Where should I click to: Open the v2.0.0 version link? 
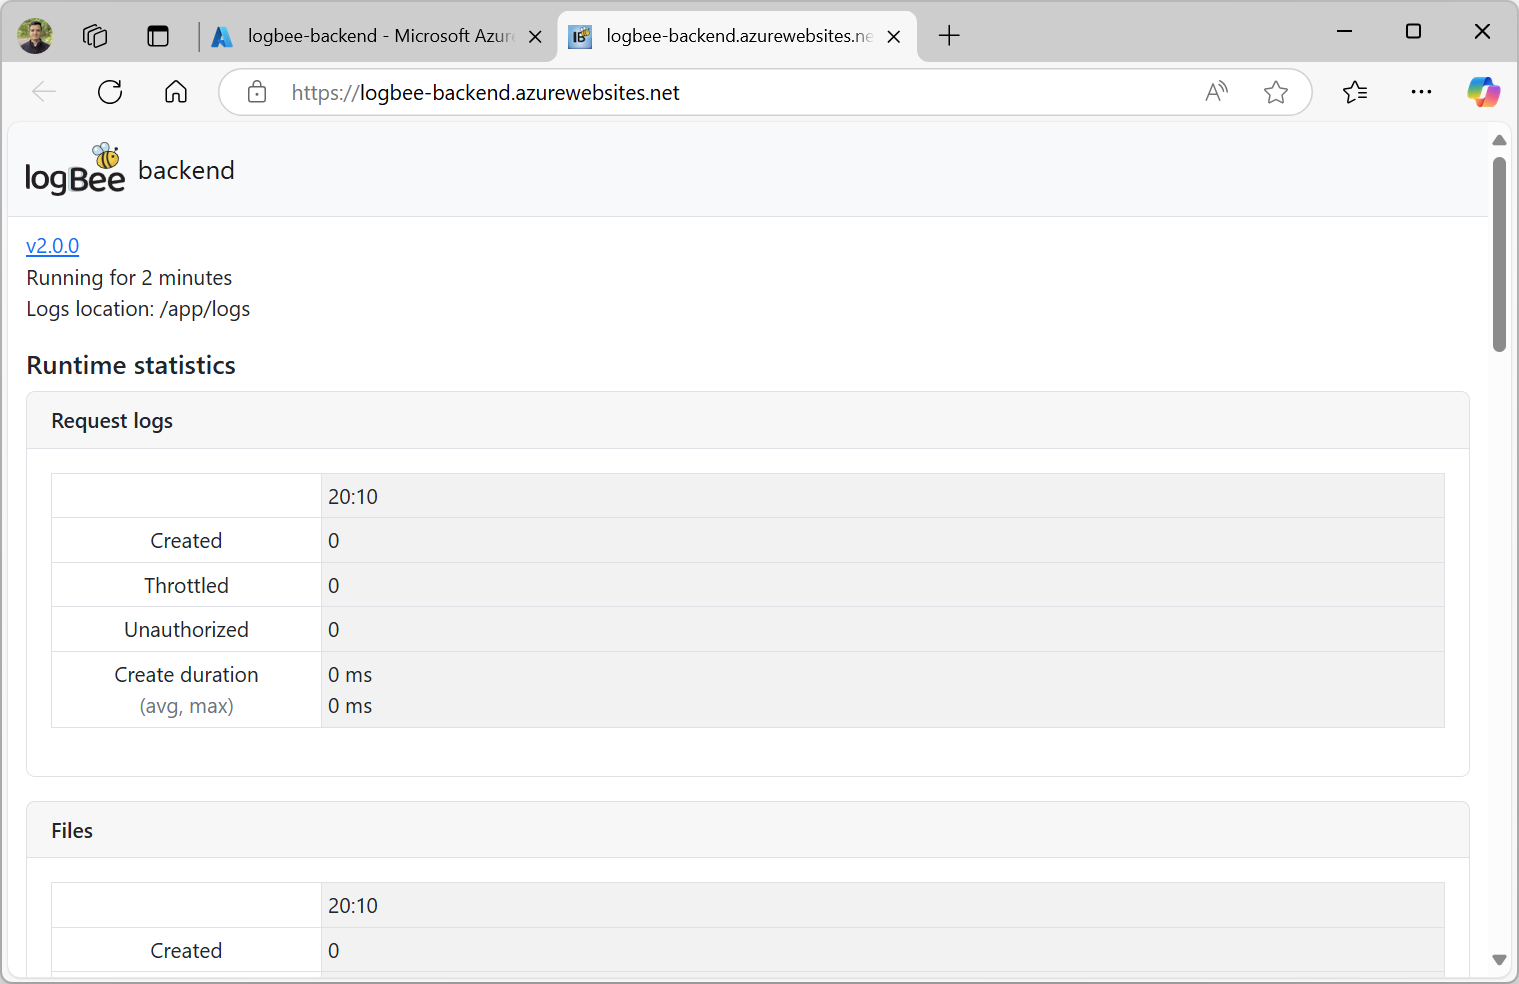coord(52,245)
